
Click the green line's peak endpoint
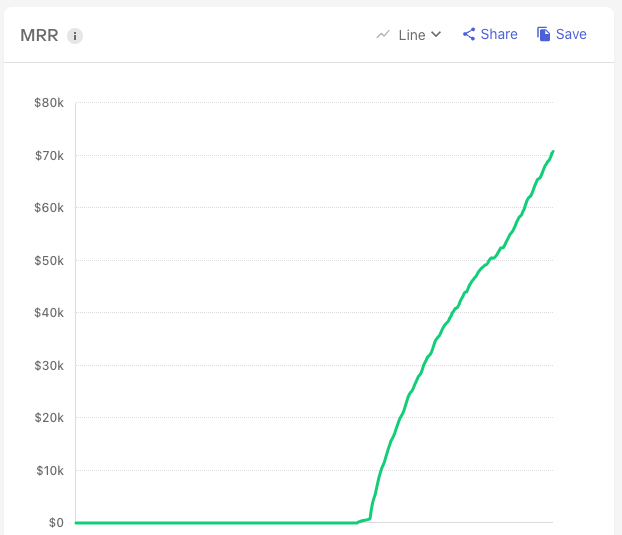point(553,151)
